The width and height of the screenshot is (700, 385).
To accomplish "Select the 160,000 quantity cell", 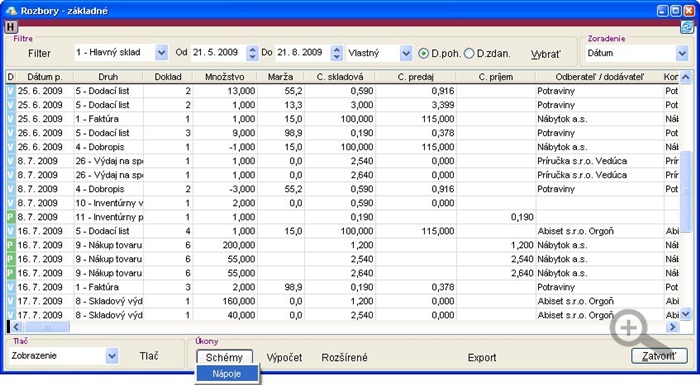I will tap(225, 301).
